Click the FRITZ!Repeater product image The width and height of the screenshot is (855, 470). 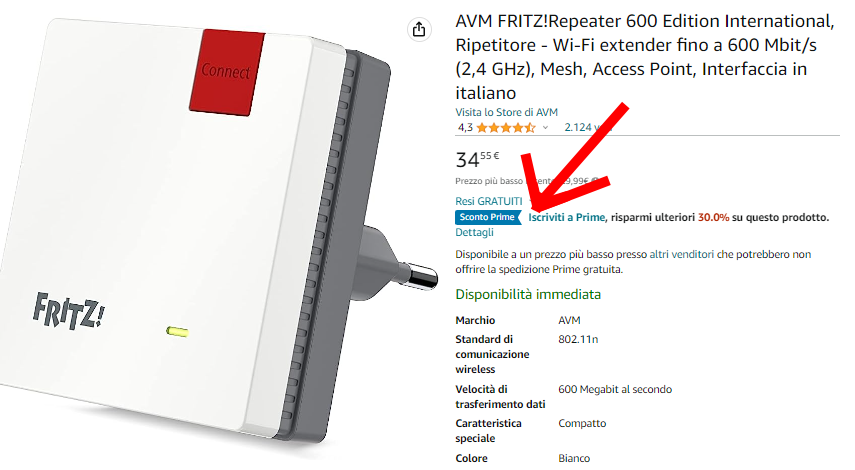pos(218,234)
